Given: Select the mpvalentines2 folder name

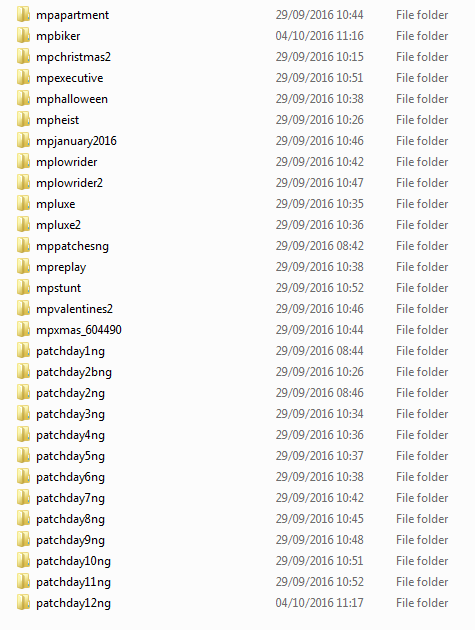Looking at the screenshot, I should pyautogui.click(x=74, y=309).
